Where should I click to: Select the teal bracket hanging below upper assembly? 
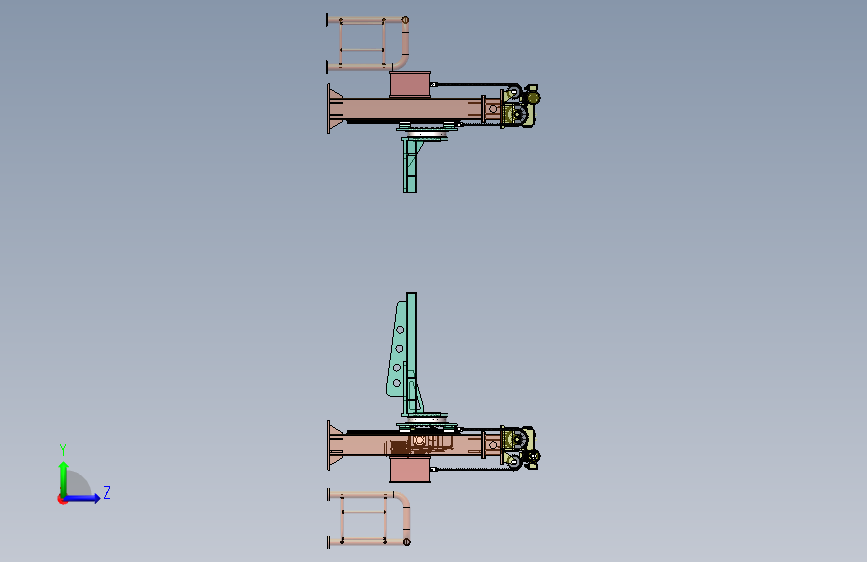pyautogui.click(x=410, y=165)
